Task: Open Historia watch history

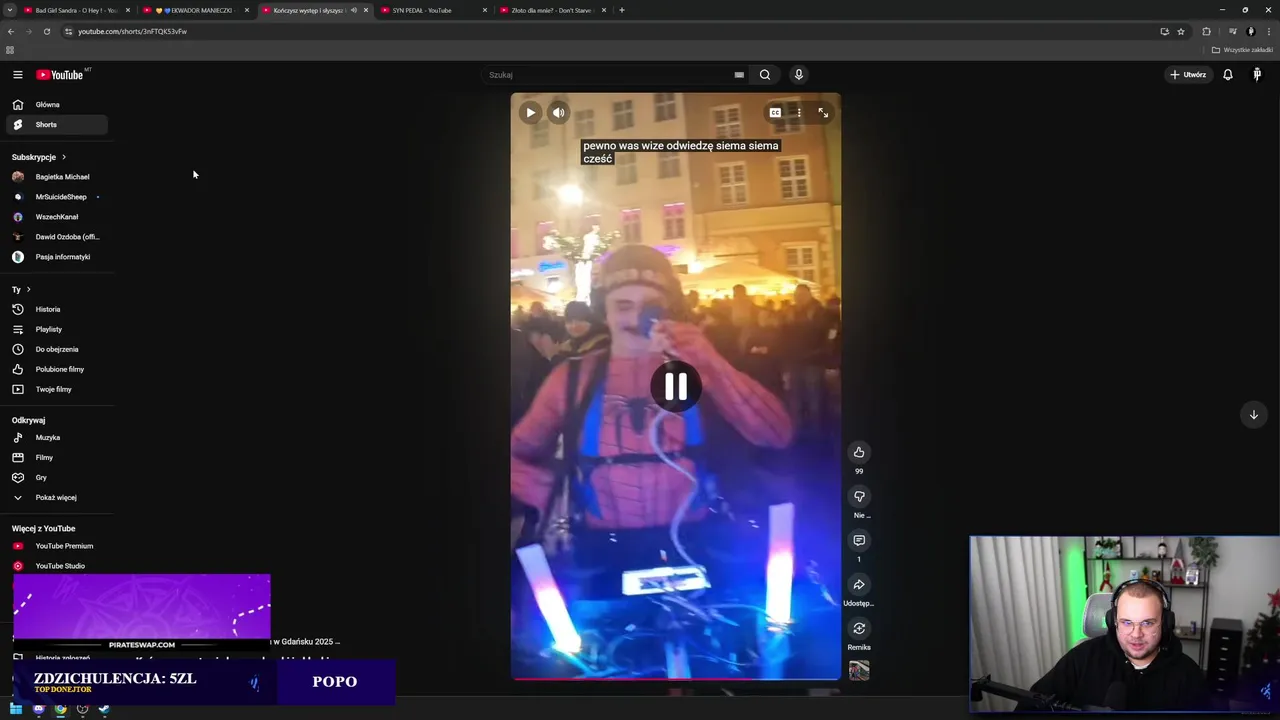Action: coord(56,309)
